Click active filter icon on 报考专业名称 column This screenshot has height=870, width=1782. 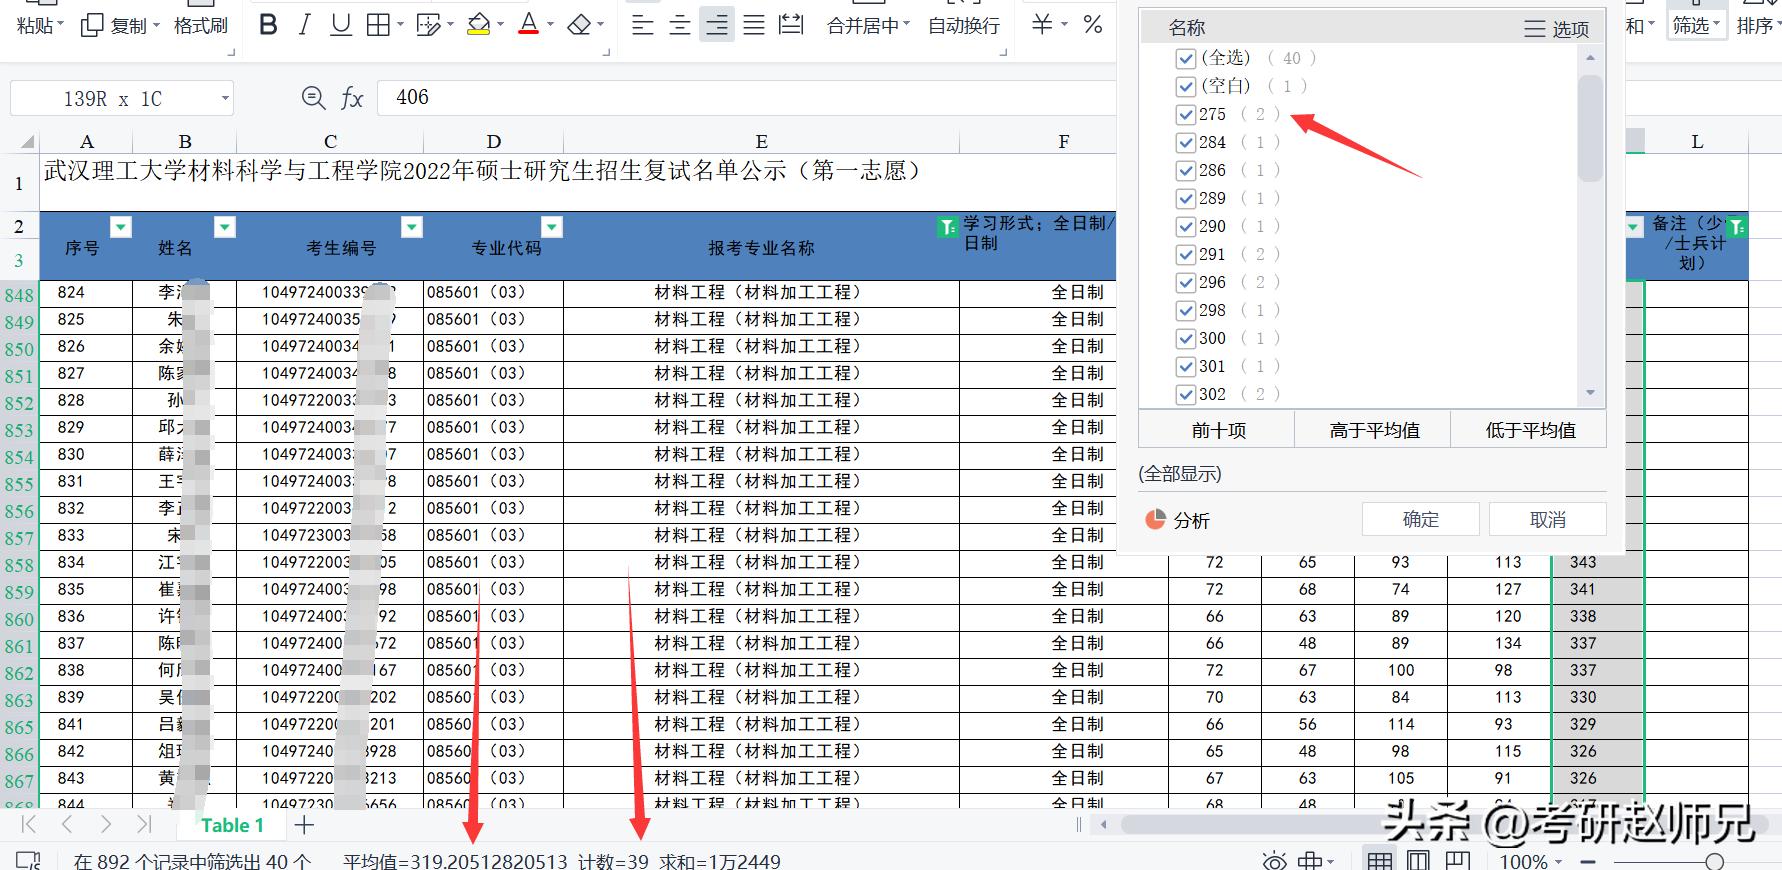click(x=947, y=227)
